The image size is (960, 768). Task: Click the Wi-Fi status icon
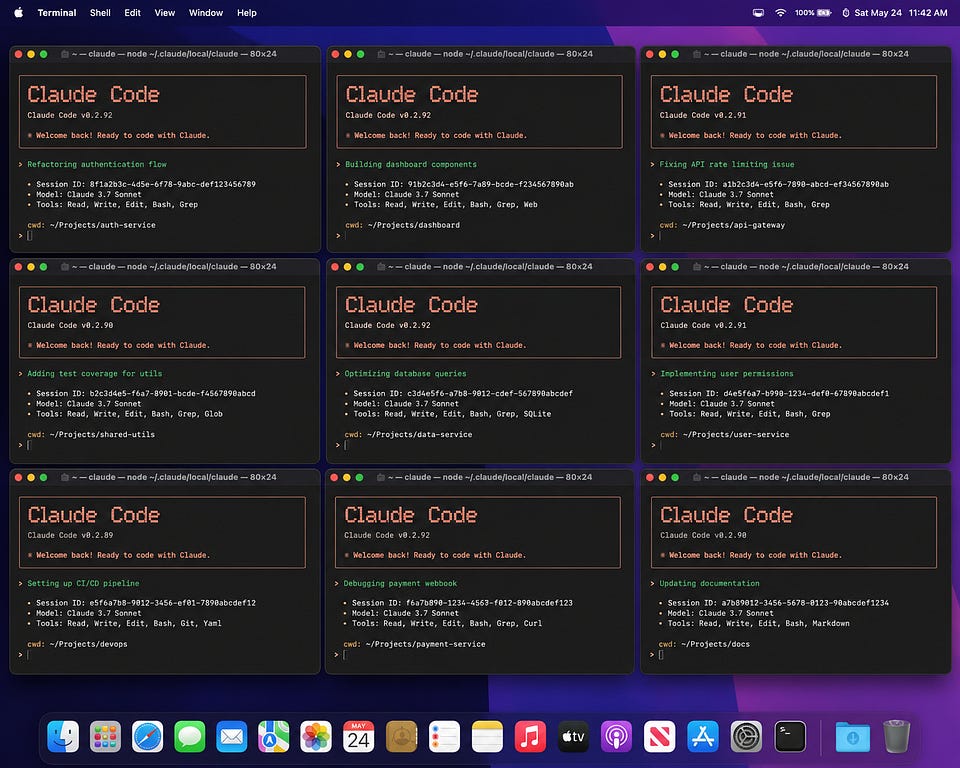pyautogui.click(x=780, y=12)
